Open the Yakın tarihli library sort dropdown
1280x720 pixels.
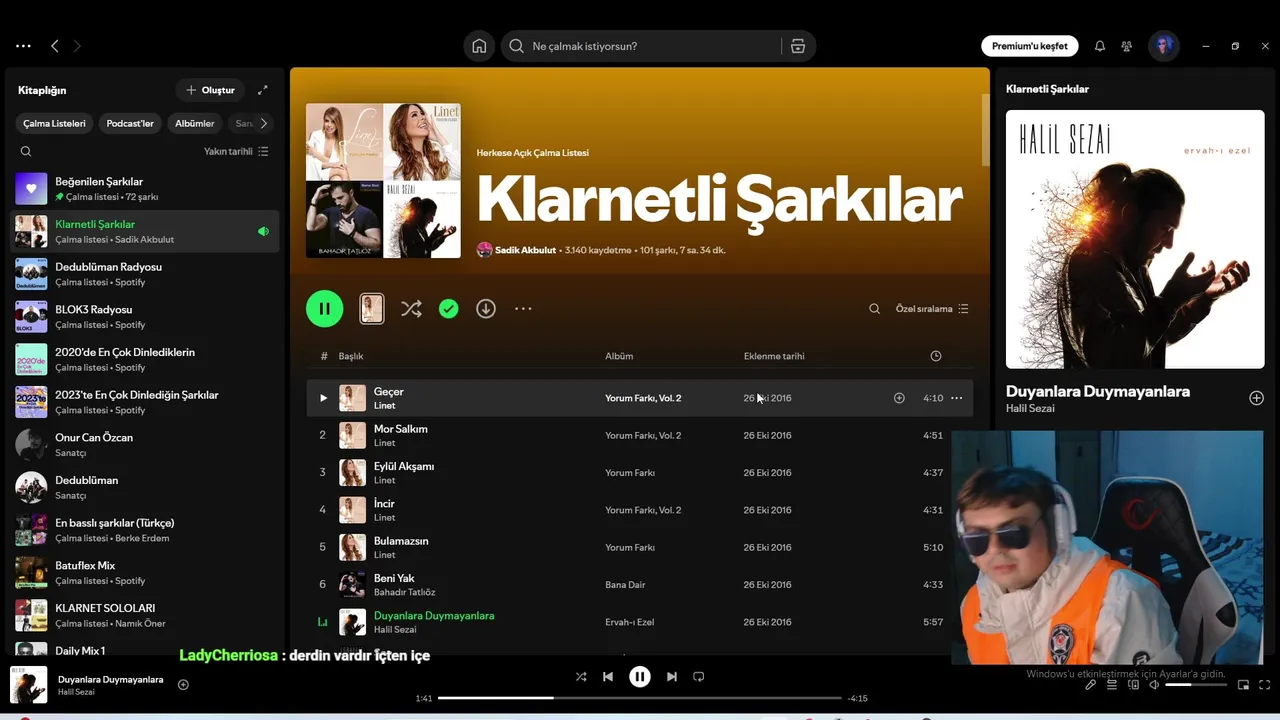[x=236, y=151]
